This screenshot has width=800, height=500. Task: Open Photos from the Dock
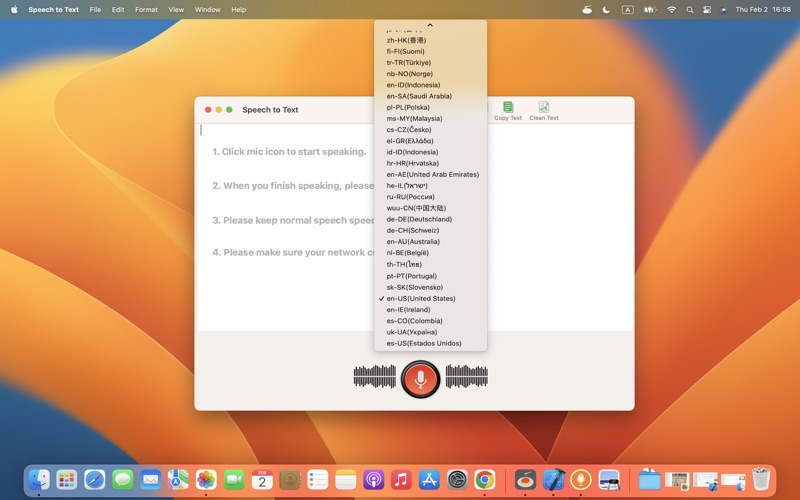pos(206,480)
